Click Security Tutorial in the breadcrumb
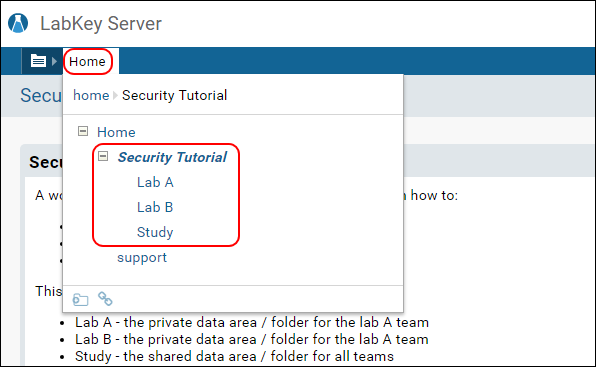The image size is (596, 367). coord(174,95)
